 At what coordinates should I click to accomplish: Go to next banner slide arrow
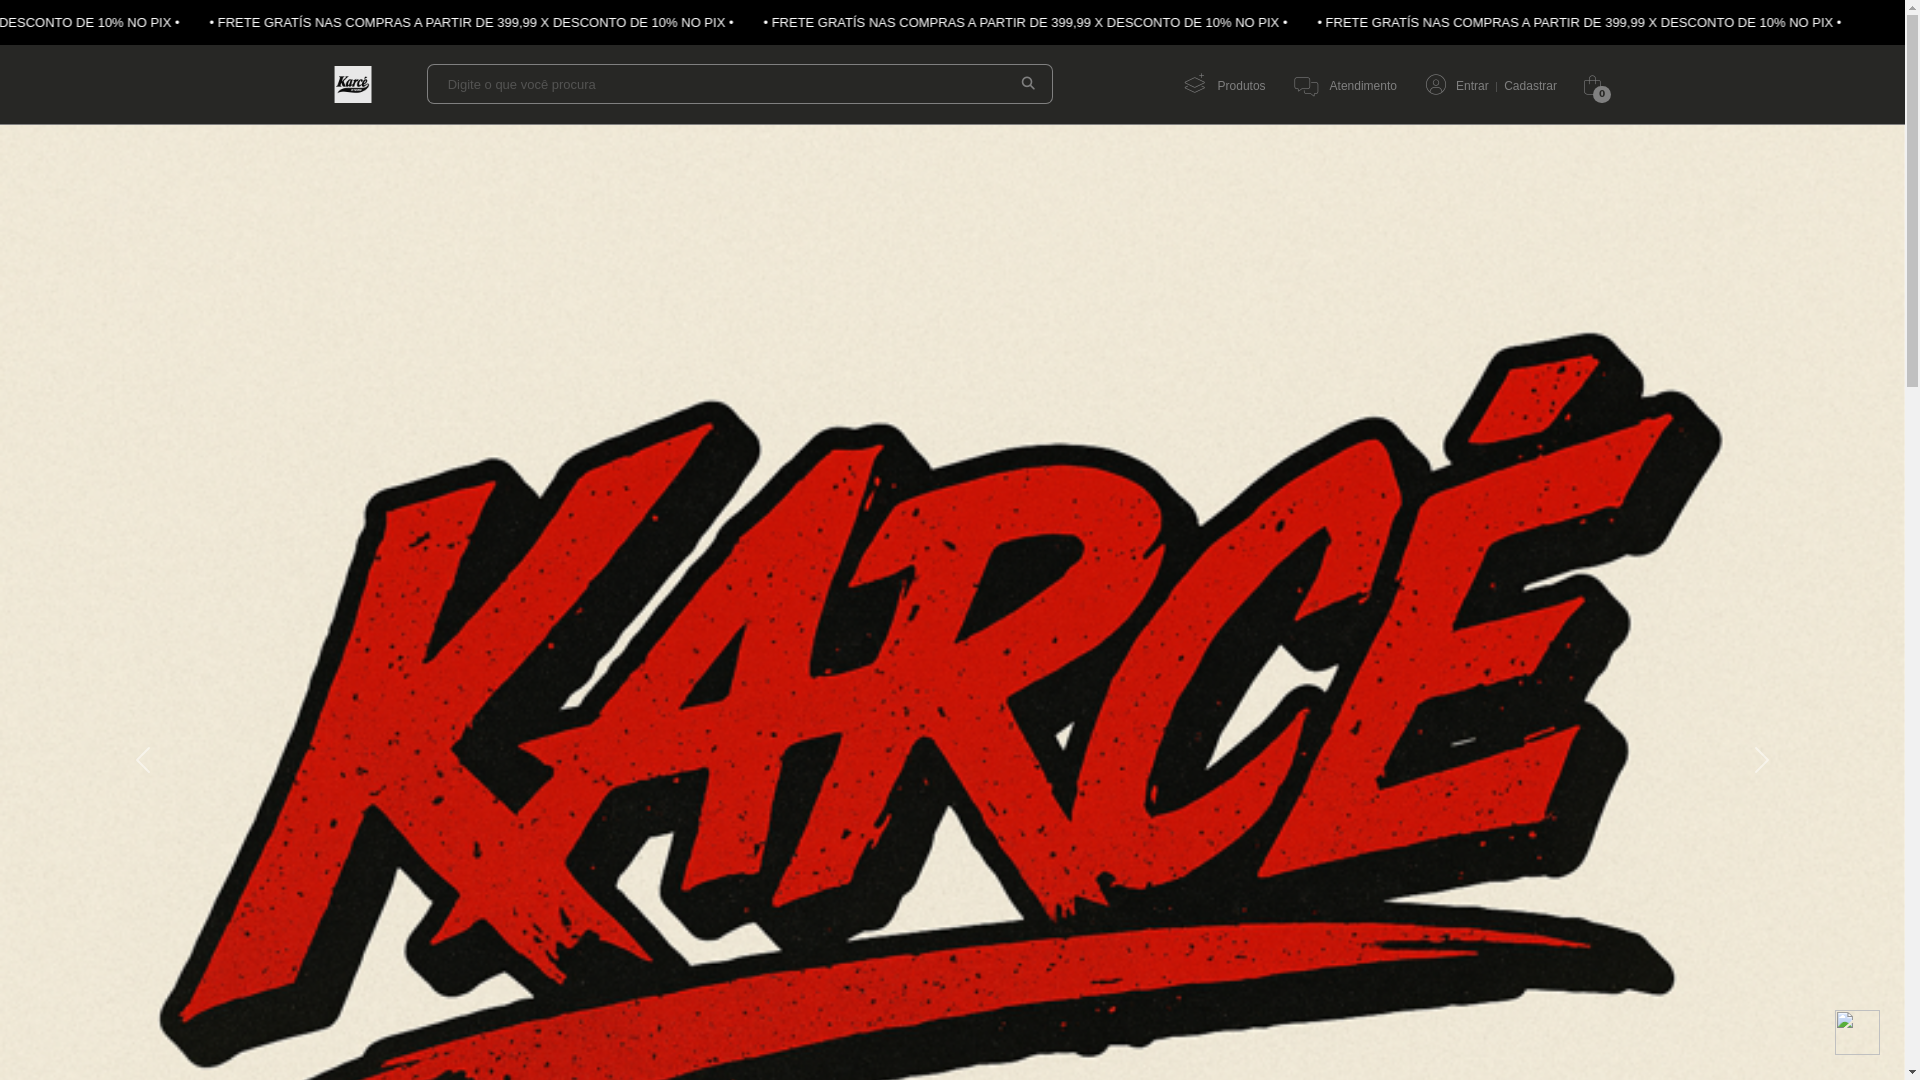[x=1761, y=760]
